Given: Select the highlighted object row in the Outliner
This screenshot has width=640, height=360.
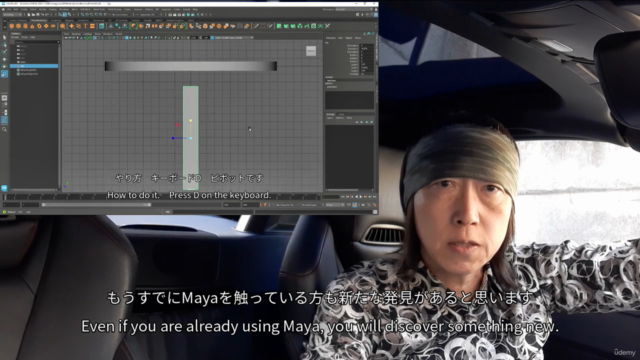Looking at the screenshot, I should tap(34, 66).
